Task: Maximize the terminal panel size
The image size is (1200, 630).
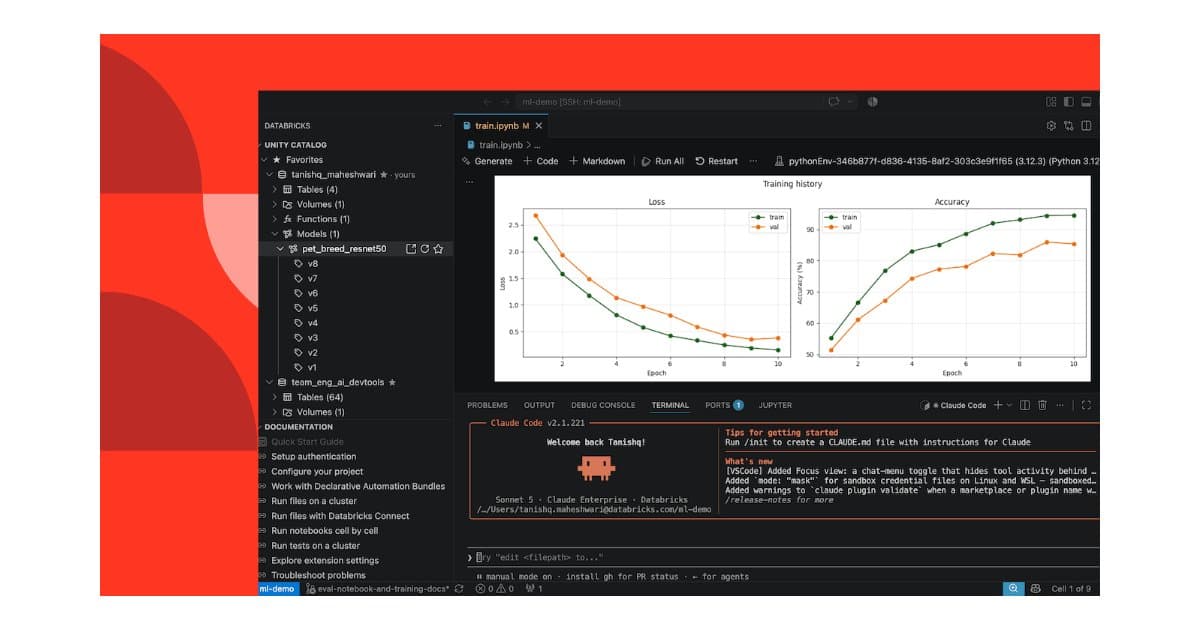Action: point(1086,405)
